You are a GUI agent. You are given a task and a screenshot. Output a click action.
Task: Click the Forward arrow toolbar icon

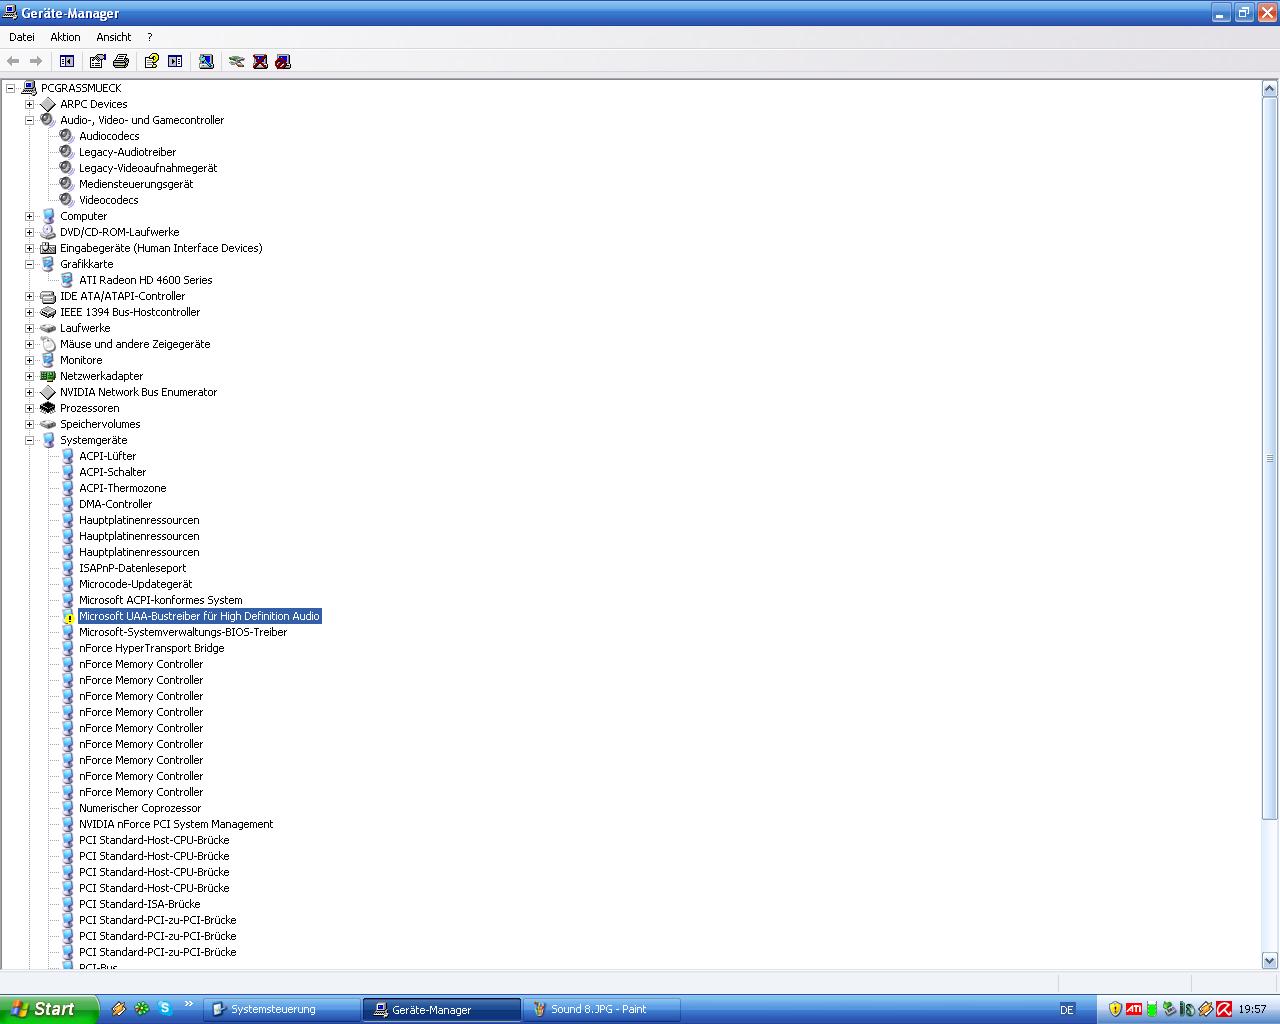point(36,61)
